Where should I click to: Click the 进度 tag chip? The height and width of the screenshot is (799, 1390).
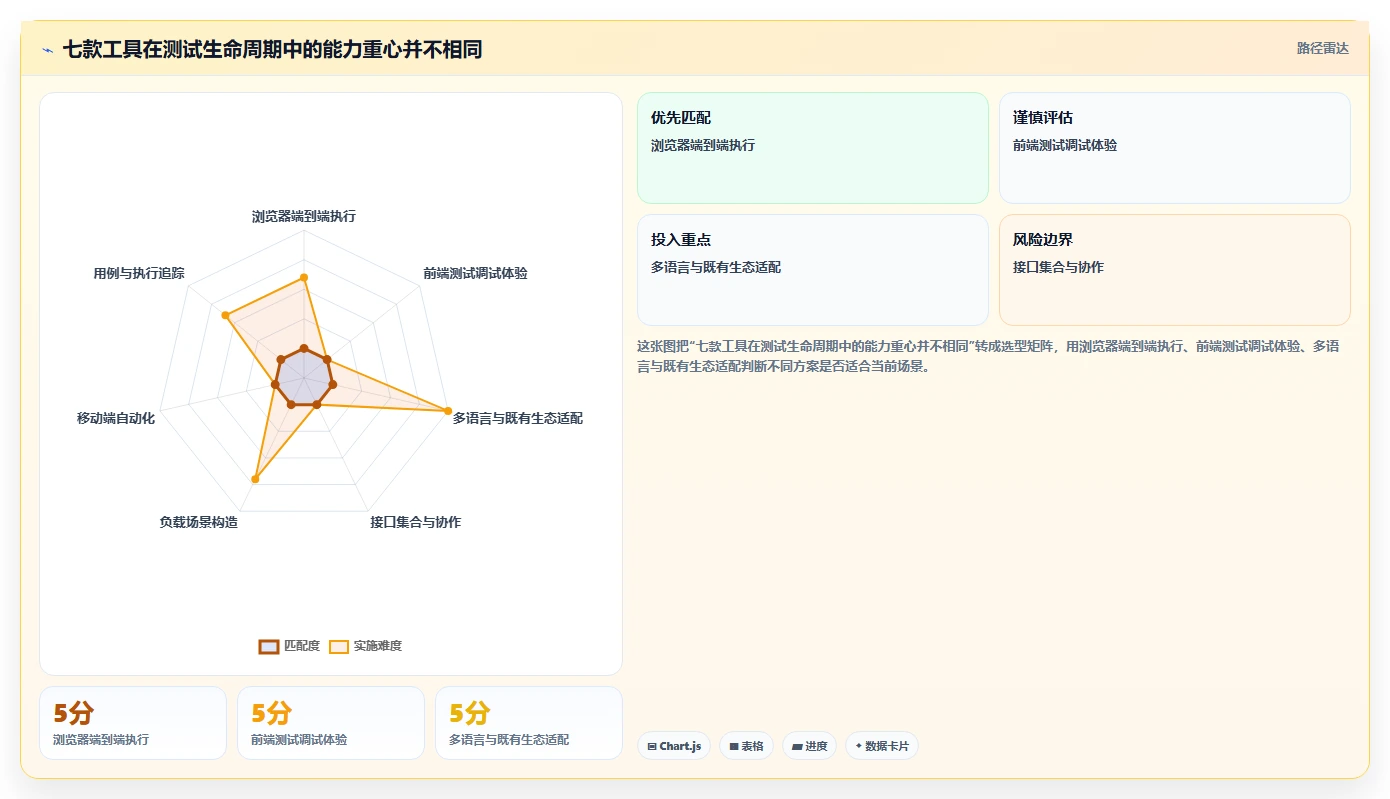(x=809, y=746)
